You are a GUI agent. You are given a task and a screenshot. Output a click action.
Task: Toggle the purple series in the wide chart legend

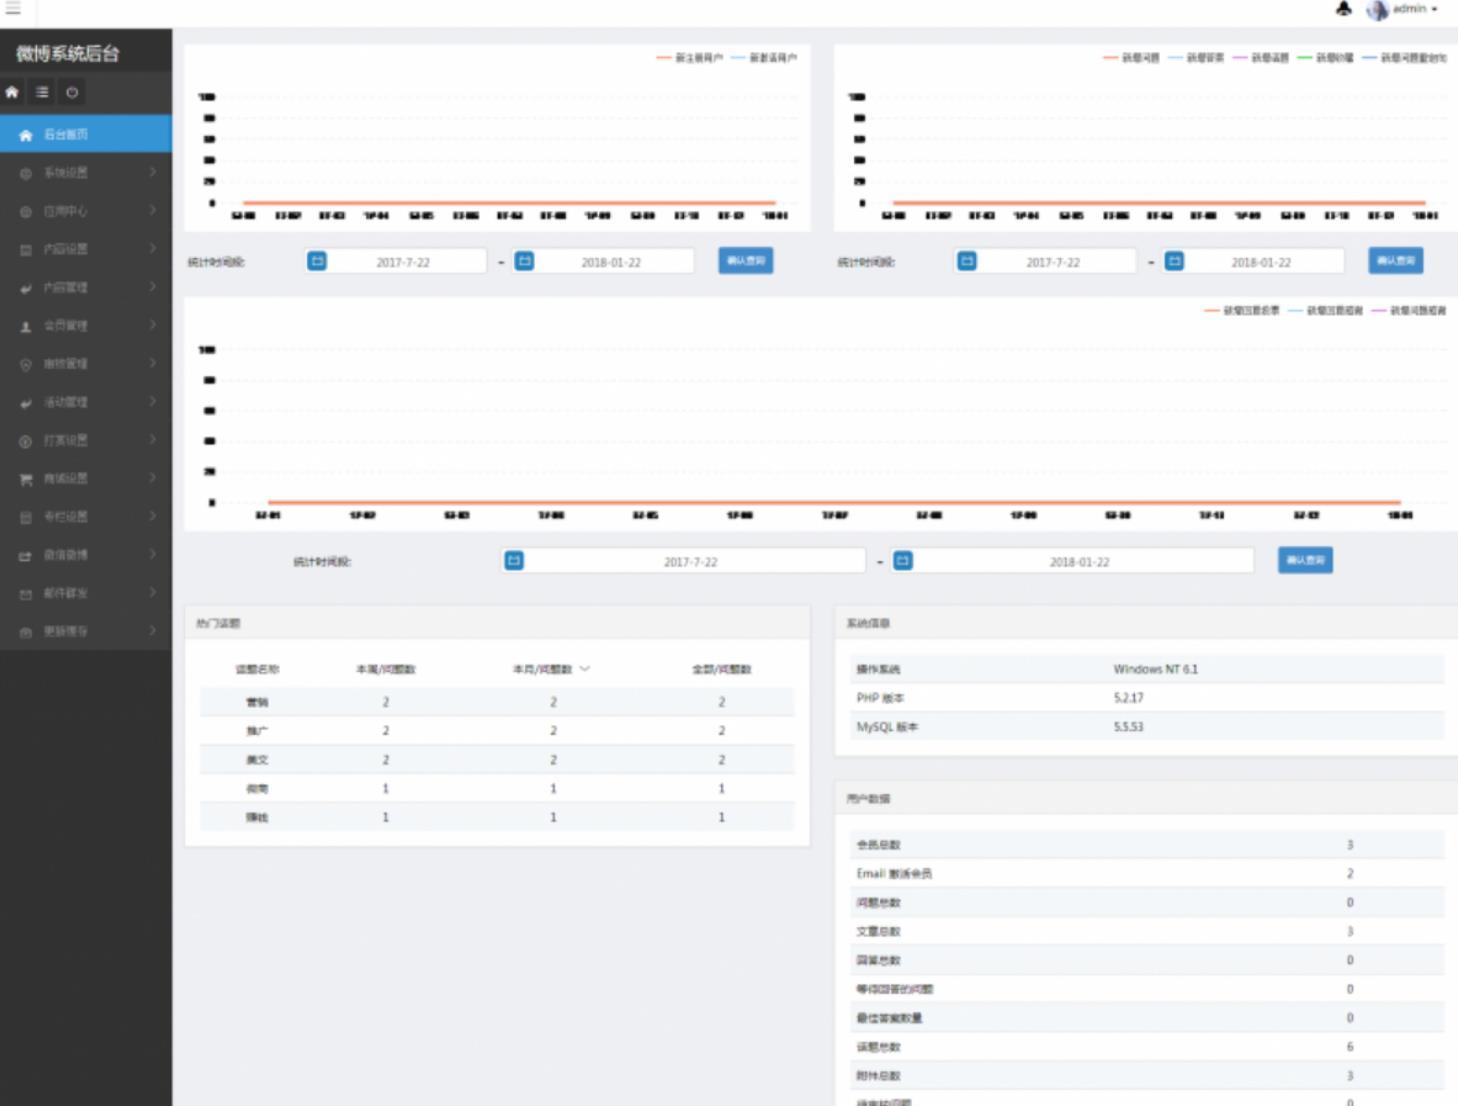(1409, 311)
